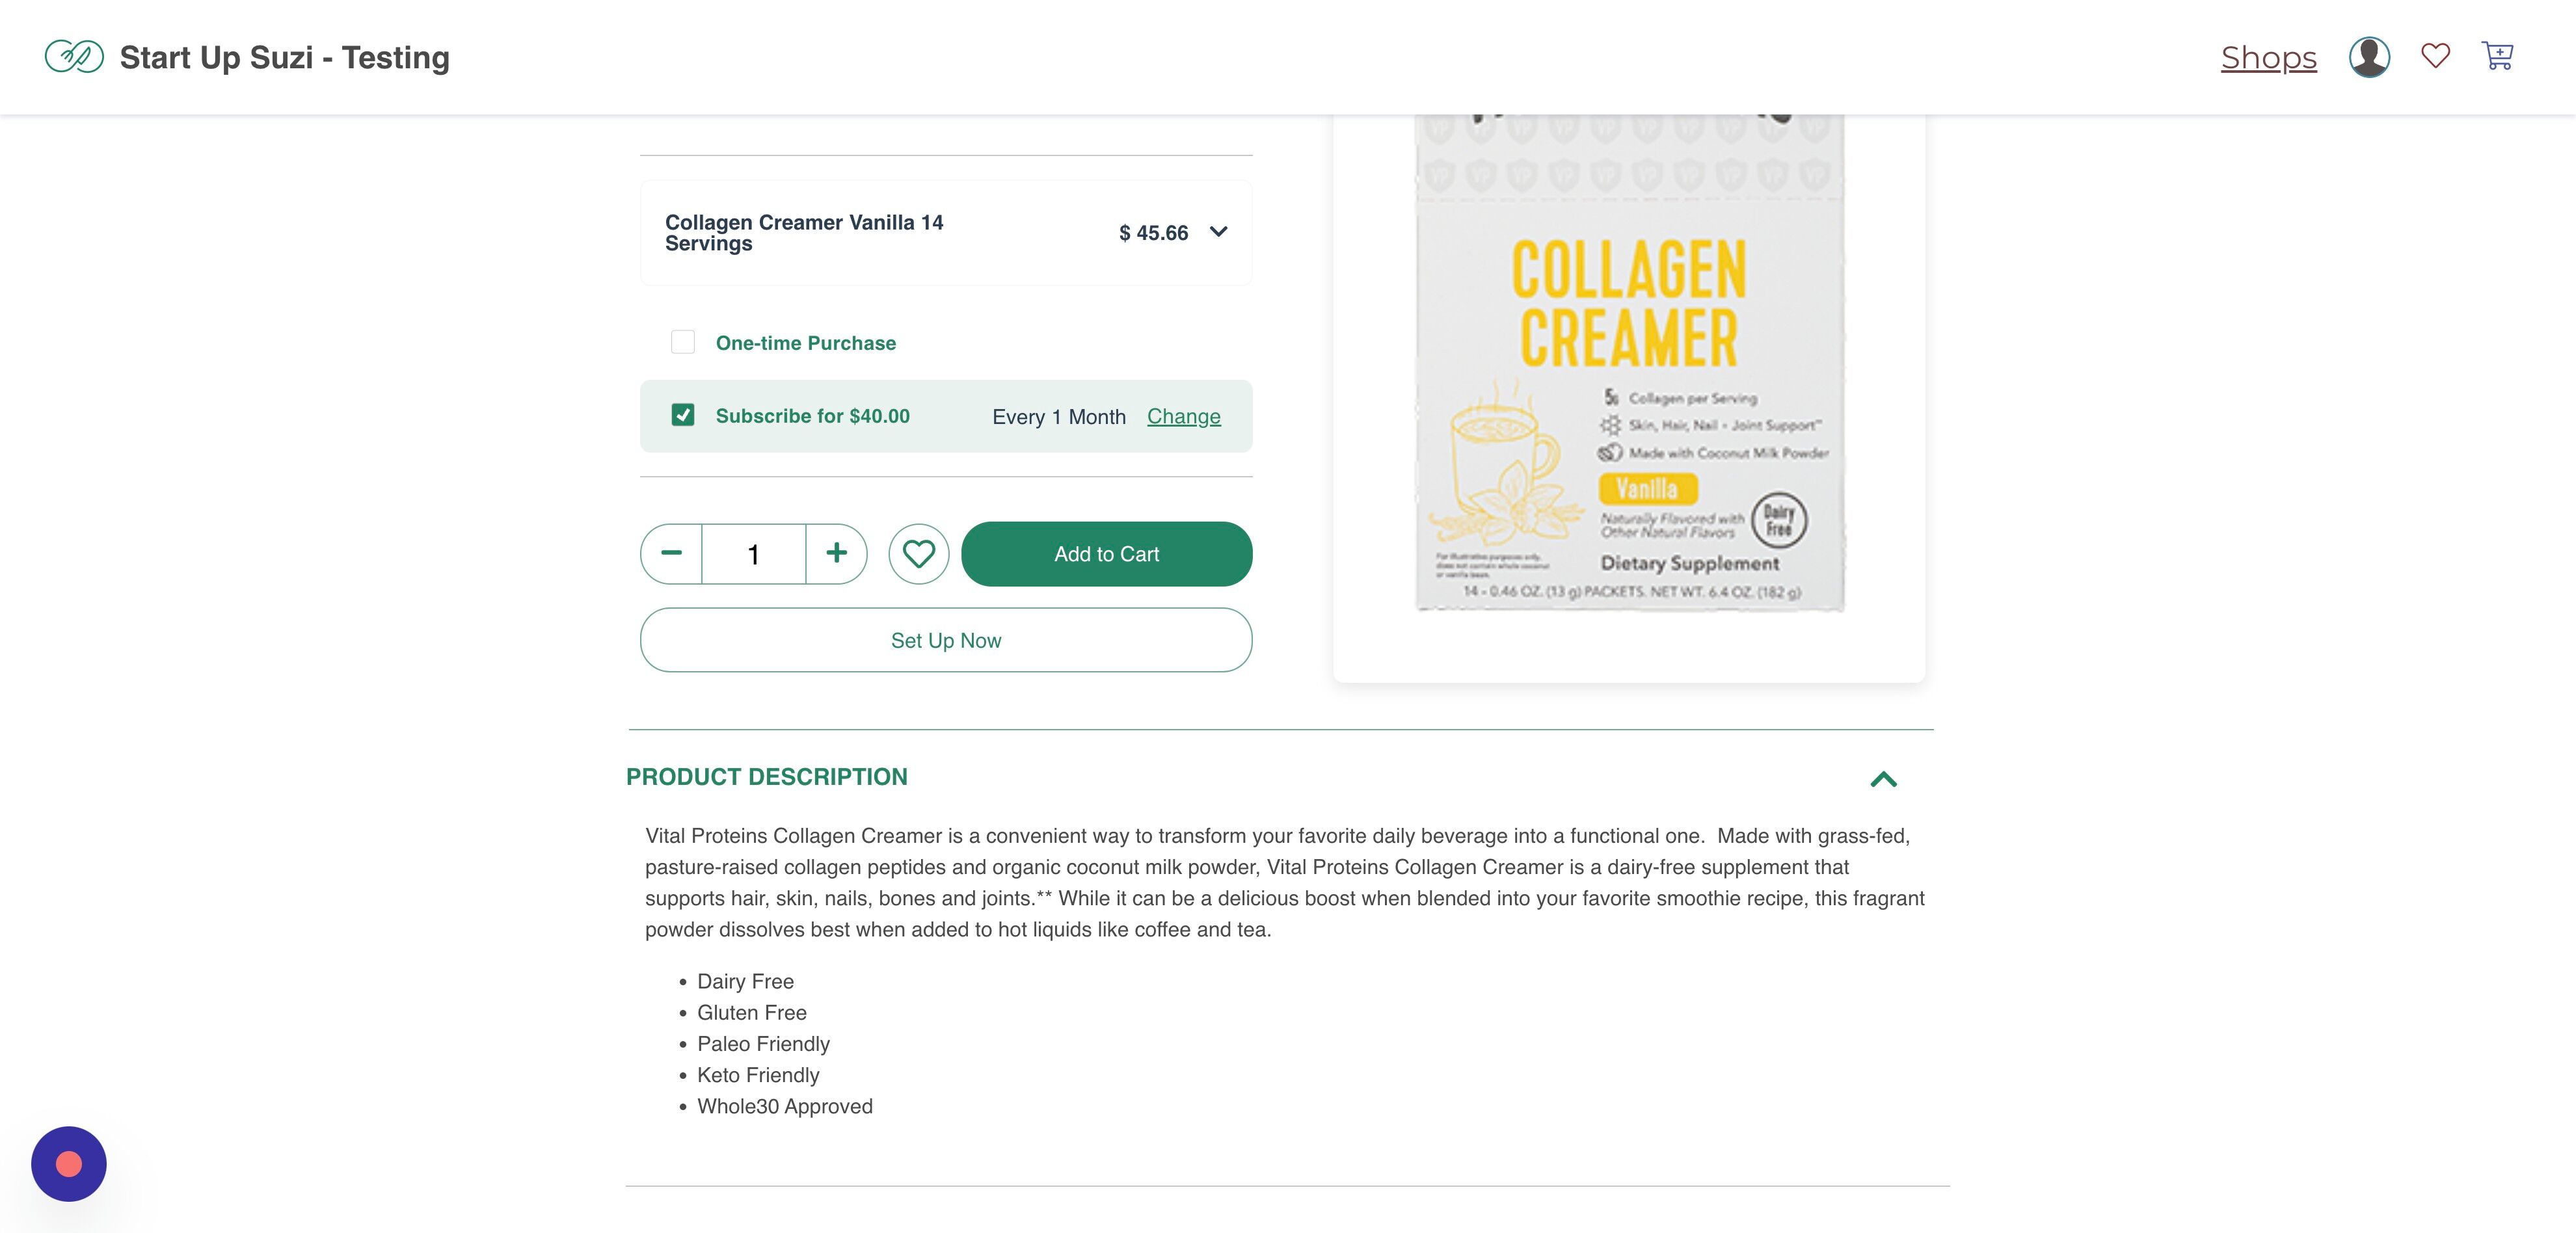Screen dimensions: 2576x1233
Task: Open the shopping cart icon
Action: [2497, 56]
